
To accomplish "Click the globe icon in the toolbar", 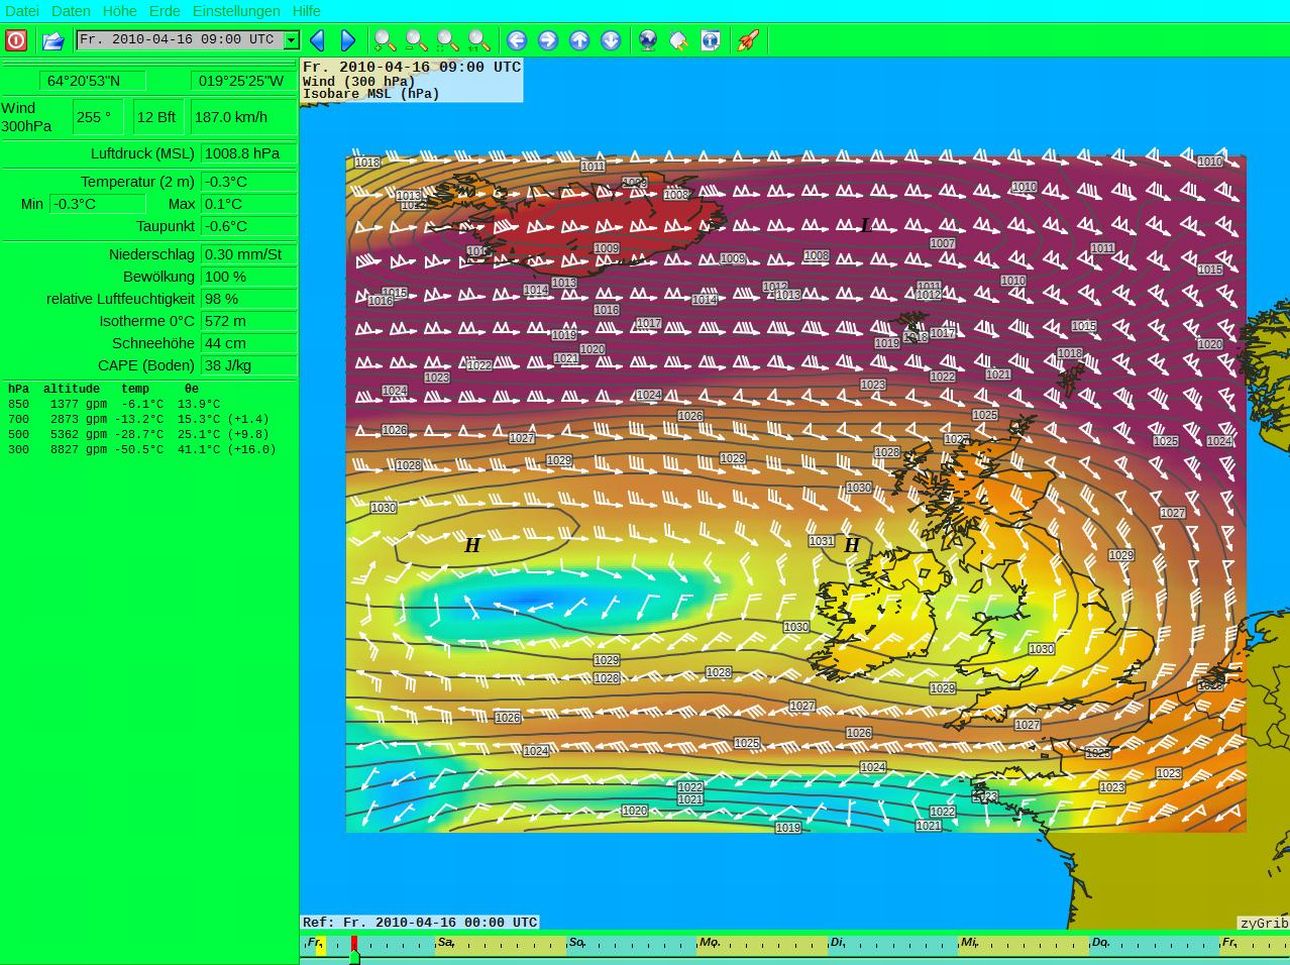I will 648,40.
